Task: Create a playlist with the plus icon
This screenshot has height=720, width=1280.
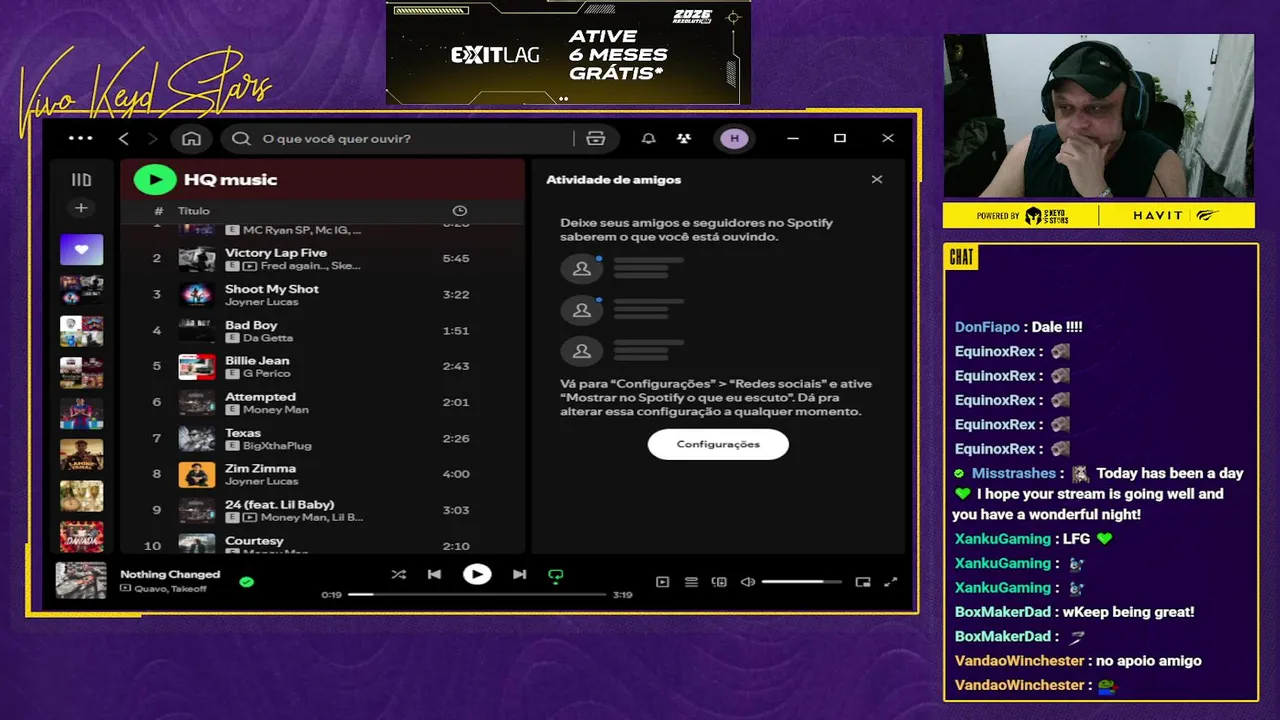Action: [81, 208]
